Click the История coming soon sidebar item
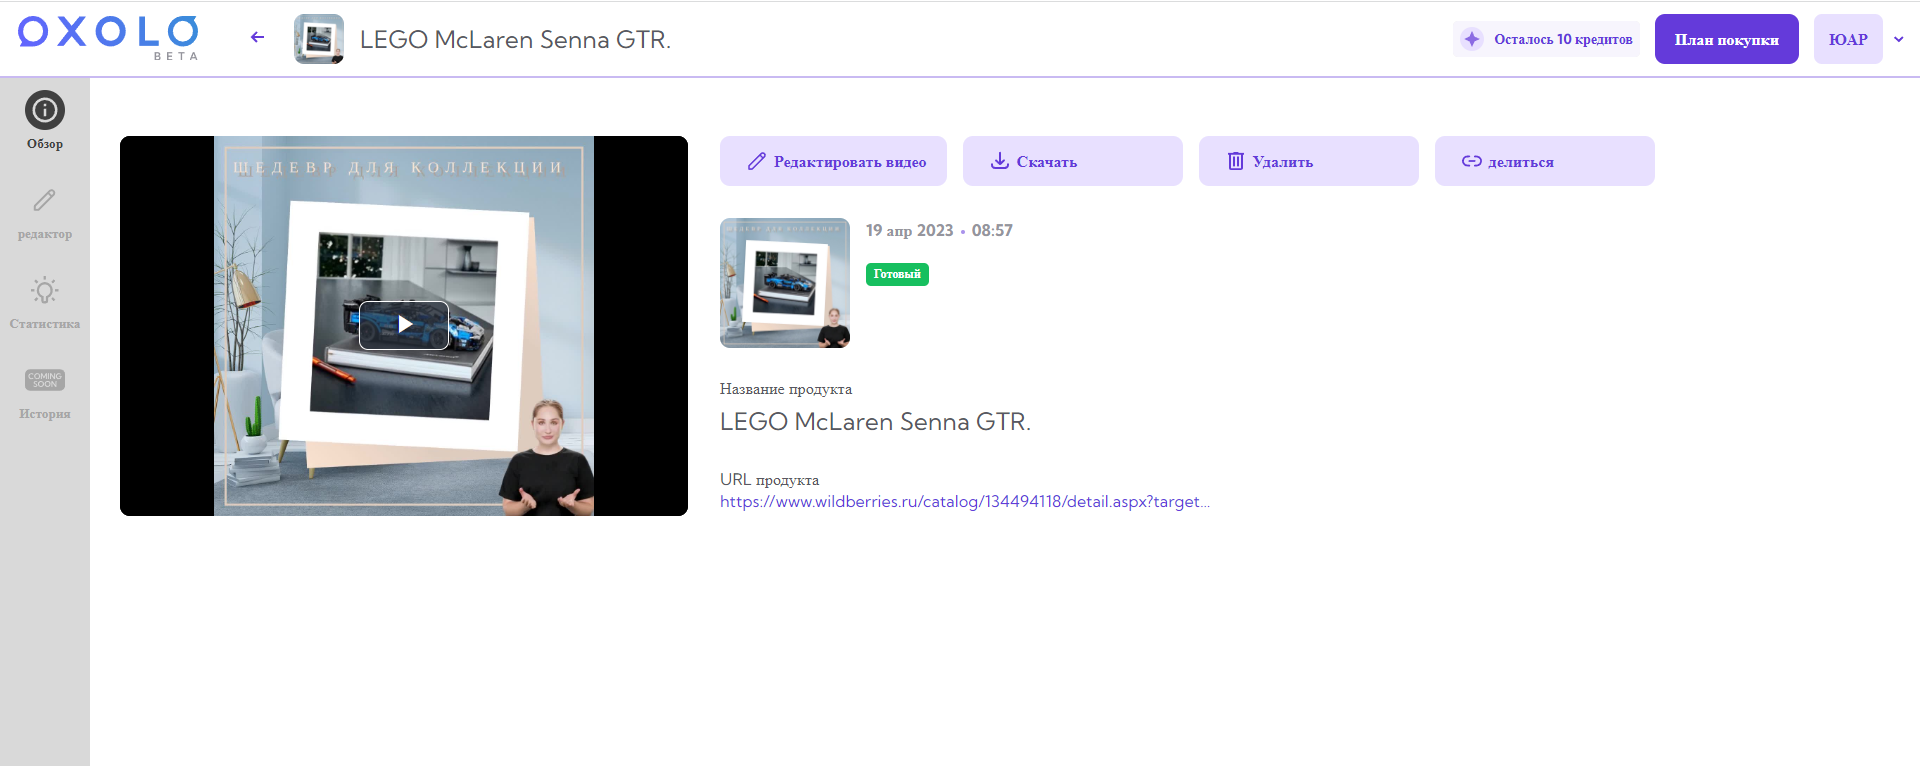This screenshot has width=1920, height=766. pos(45,393)
